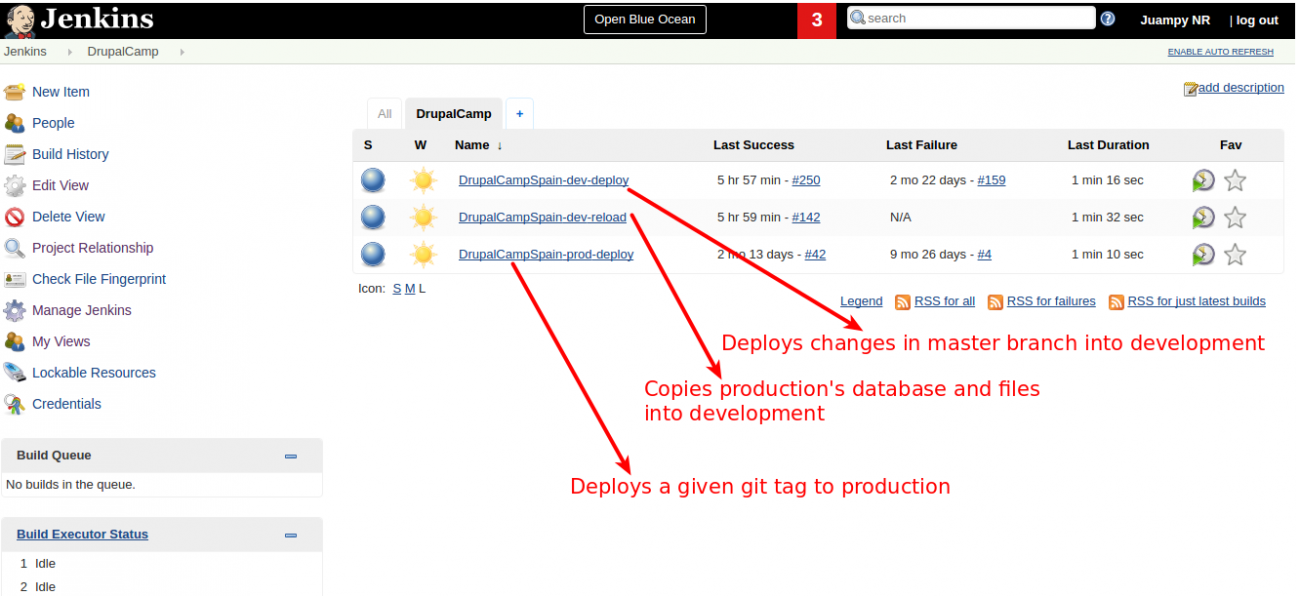The height and width of the screenshot is (596, 1300).
Task: Open Blue Ocean
Action: (644, 19)
